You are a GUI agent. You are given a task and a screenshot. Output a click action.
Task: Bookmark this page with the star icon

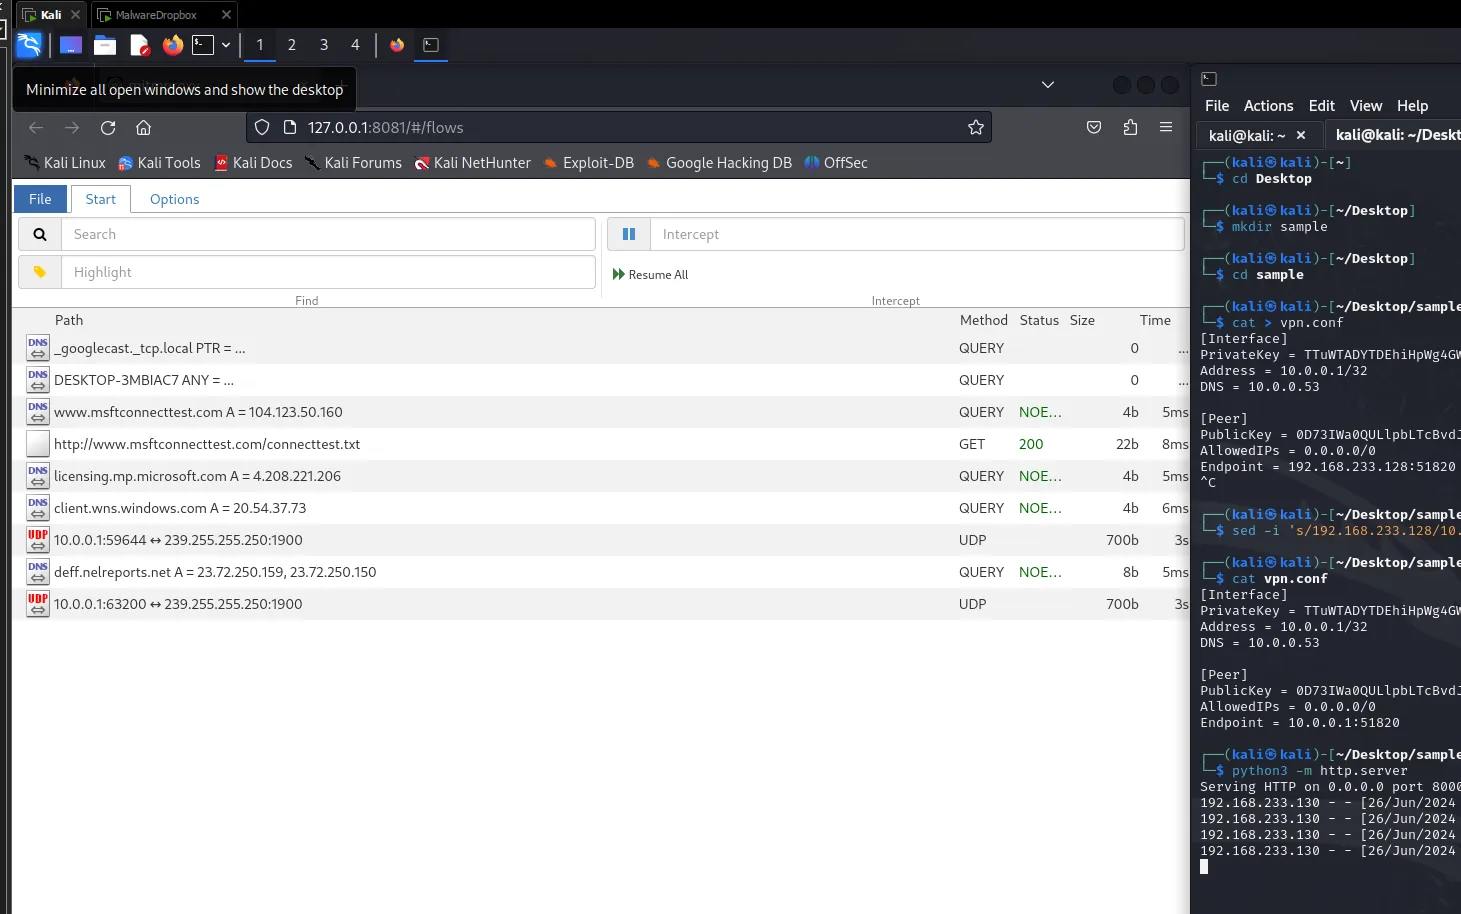tap(975, 128)
